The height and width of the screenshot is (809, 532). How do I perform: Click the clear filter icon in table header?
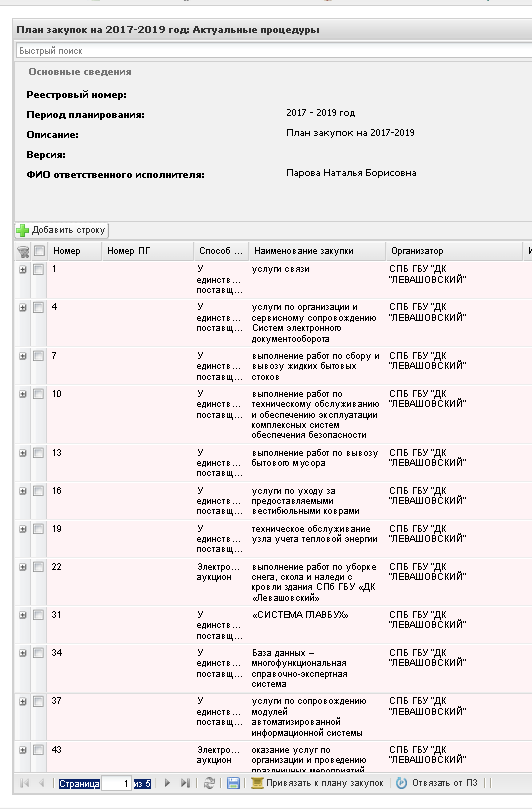pos(23,251)
